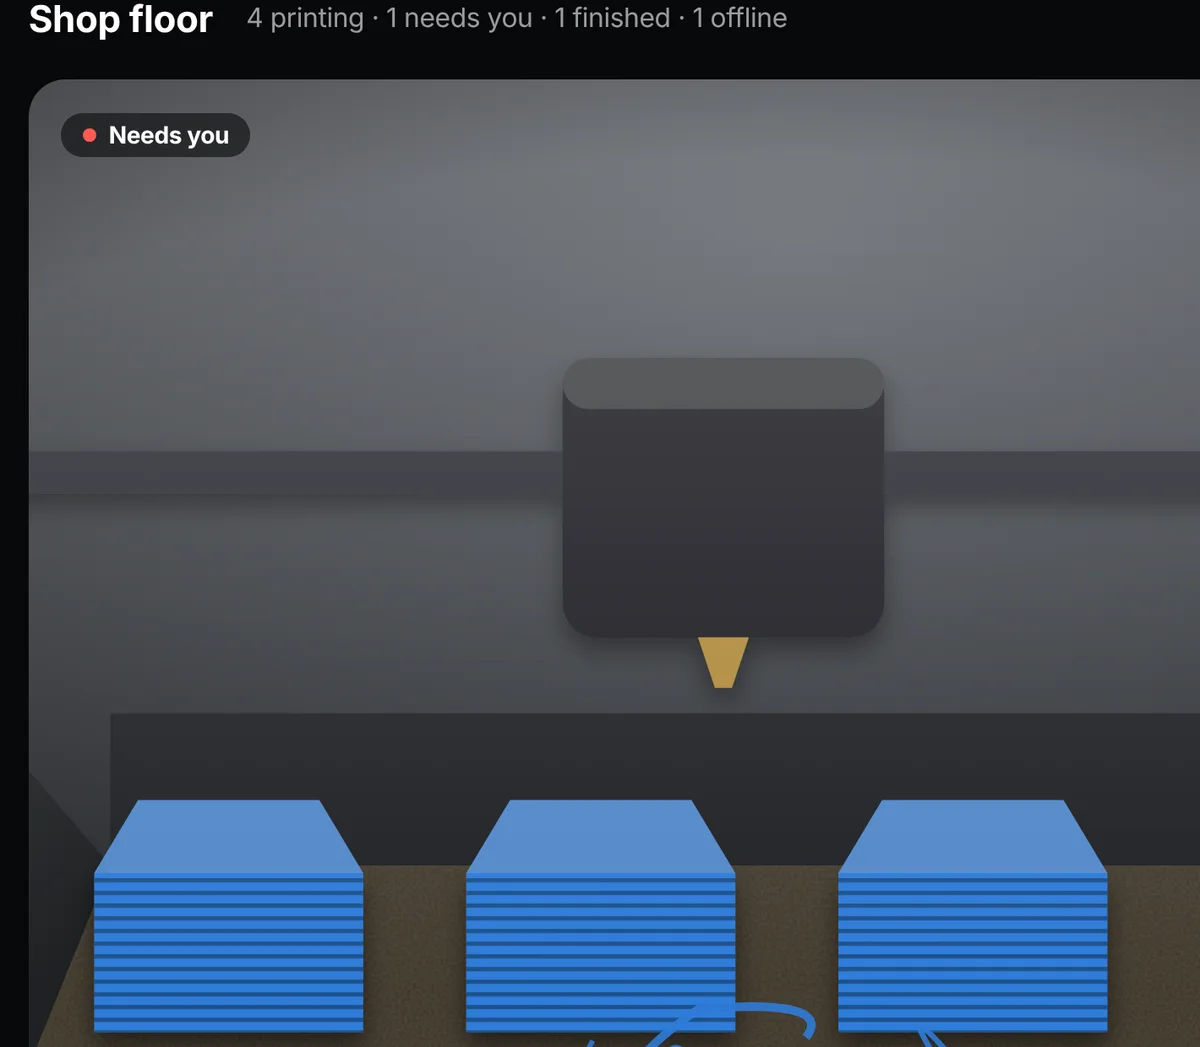Click the "1 finished" summary count
1200x1047 pixels.
tap(612, 18)
